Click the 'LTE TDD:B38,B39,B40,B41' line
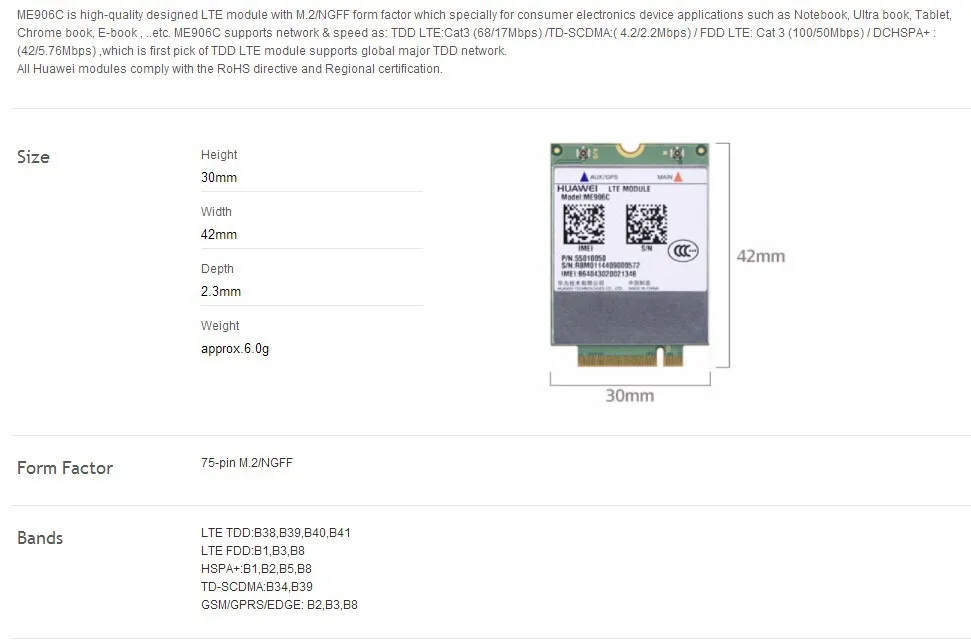The image size is (971, 640). [276, 533]
